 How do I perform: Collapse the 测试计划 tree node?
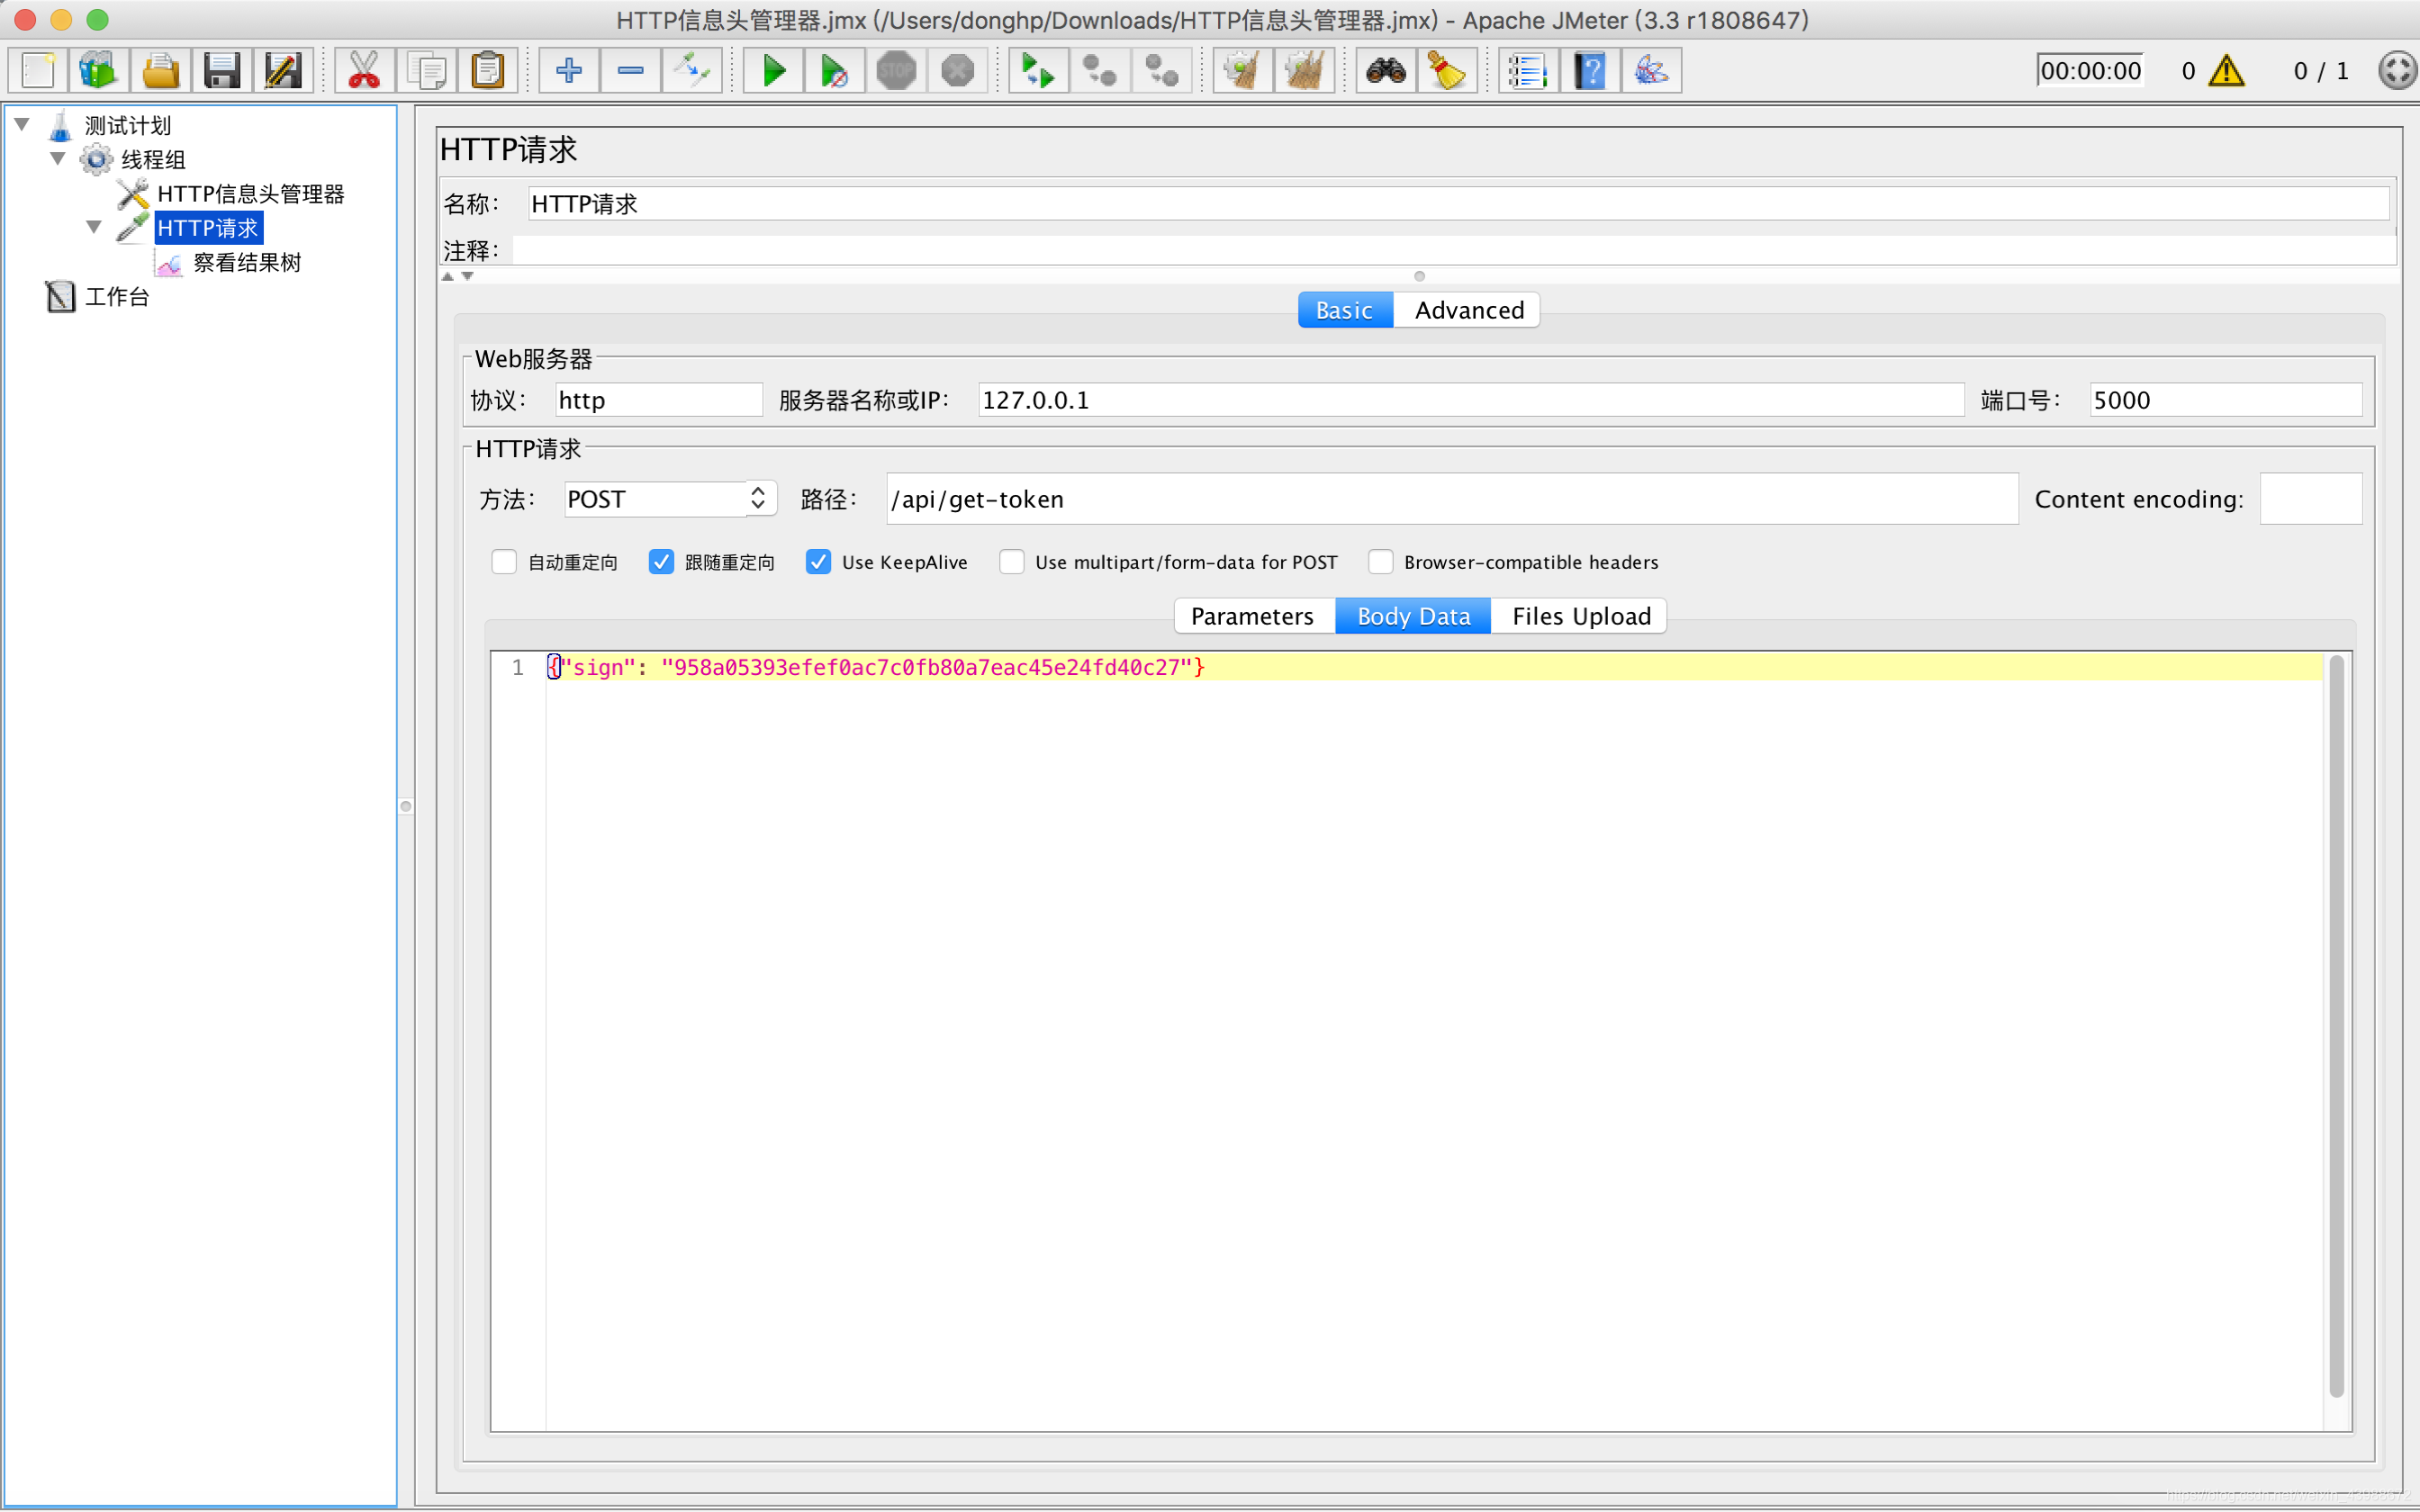[22, 124]
